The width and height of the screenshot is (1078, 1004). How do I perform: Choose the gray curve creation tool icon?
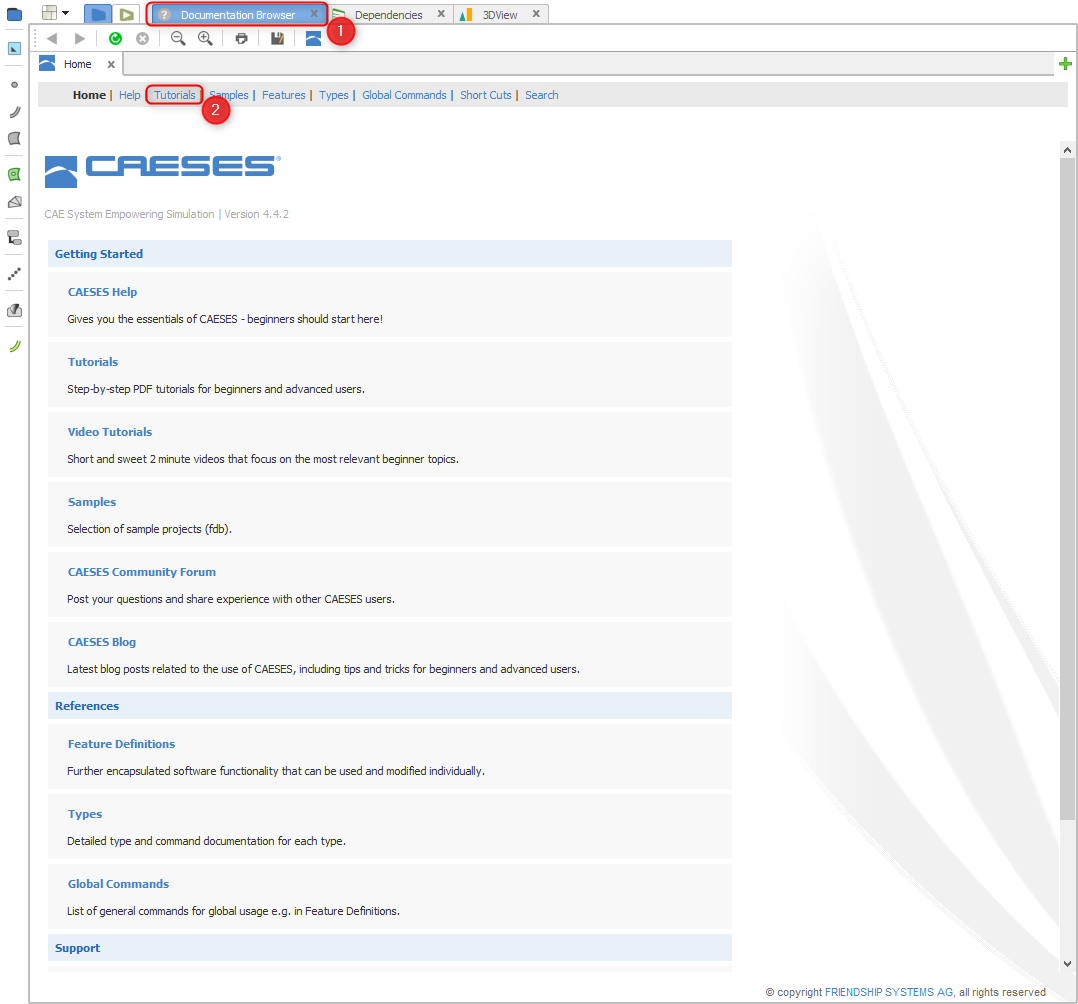tap(14, 111)
